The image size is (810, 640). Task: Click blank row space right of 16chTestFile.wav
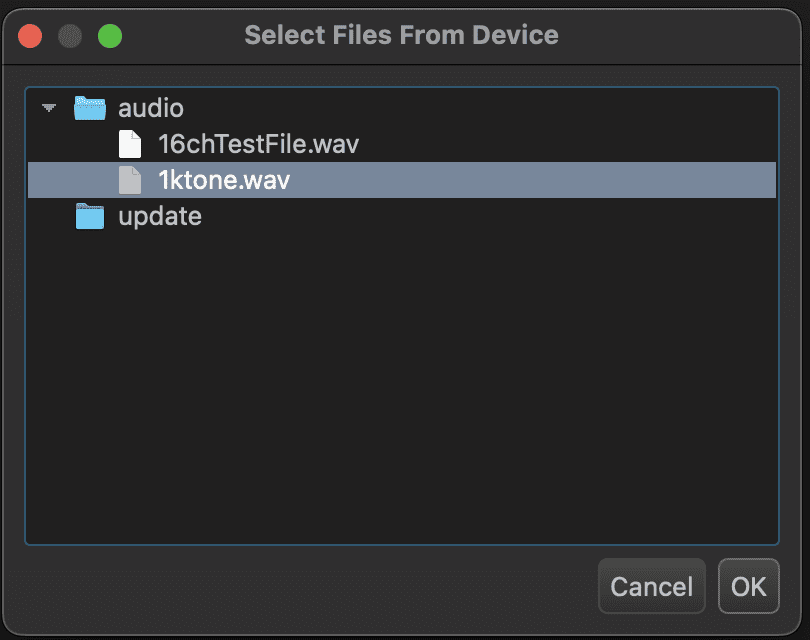pos(560,144)
